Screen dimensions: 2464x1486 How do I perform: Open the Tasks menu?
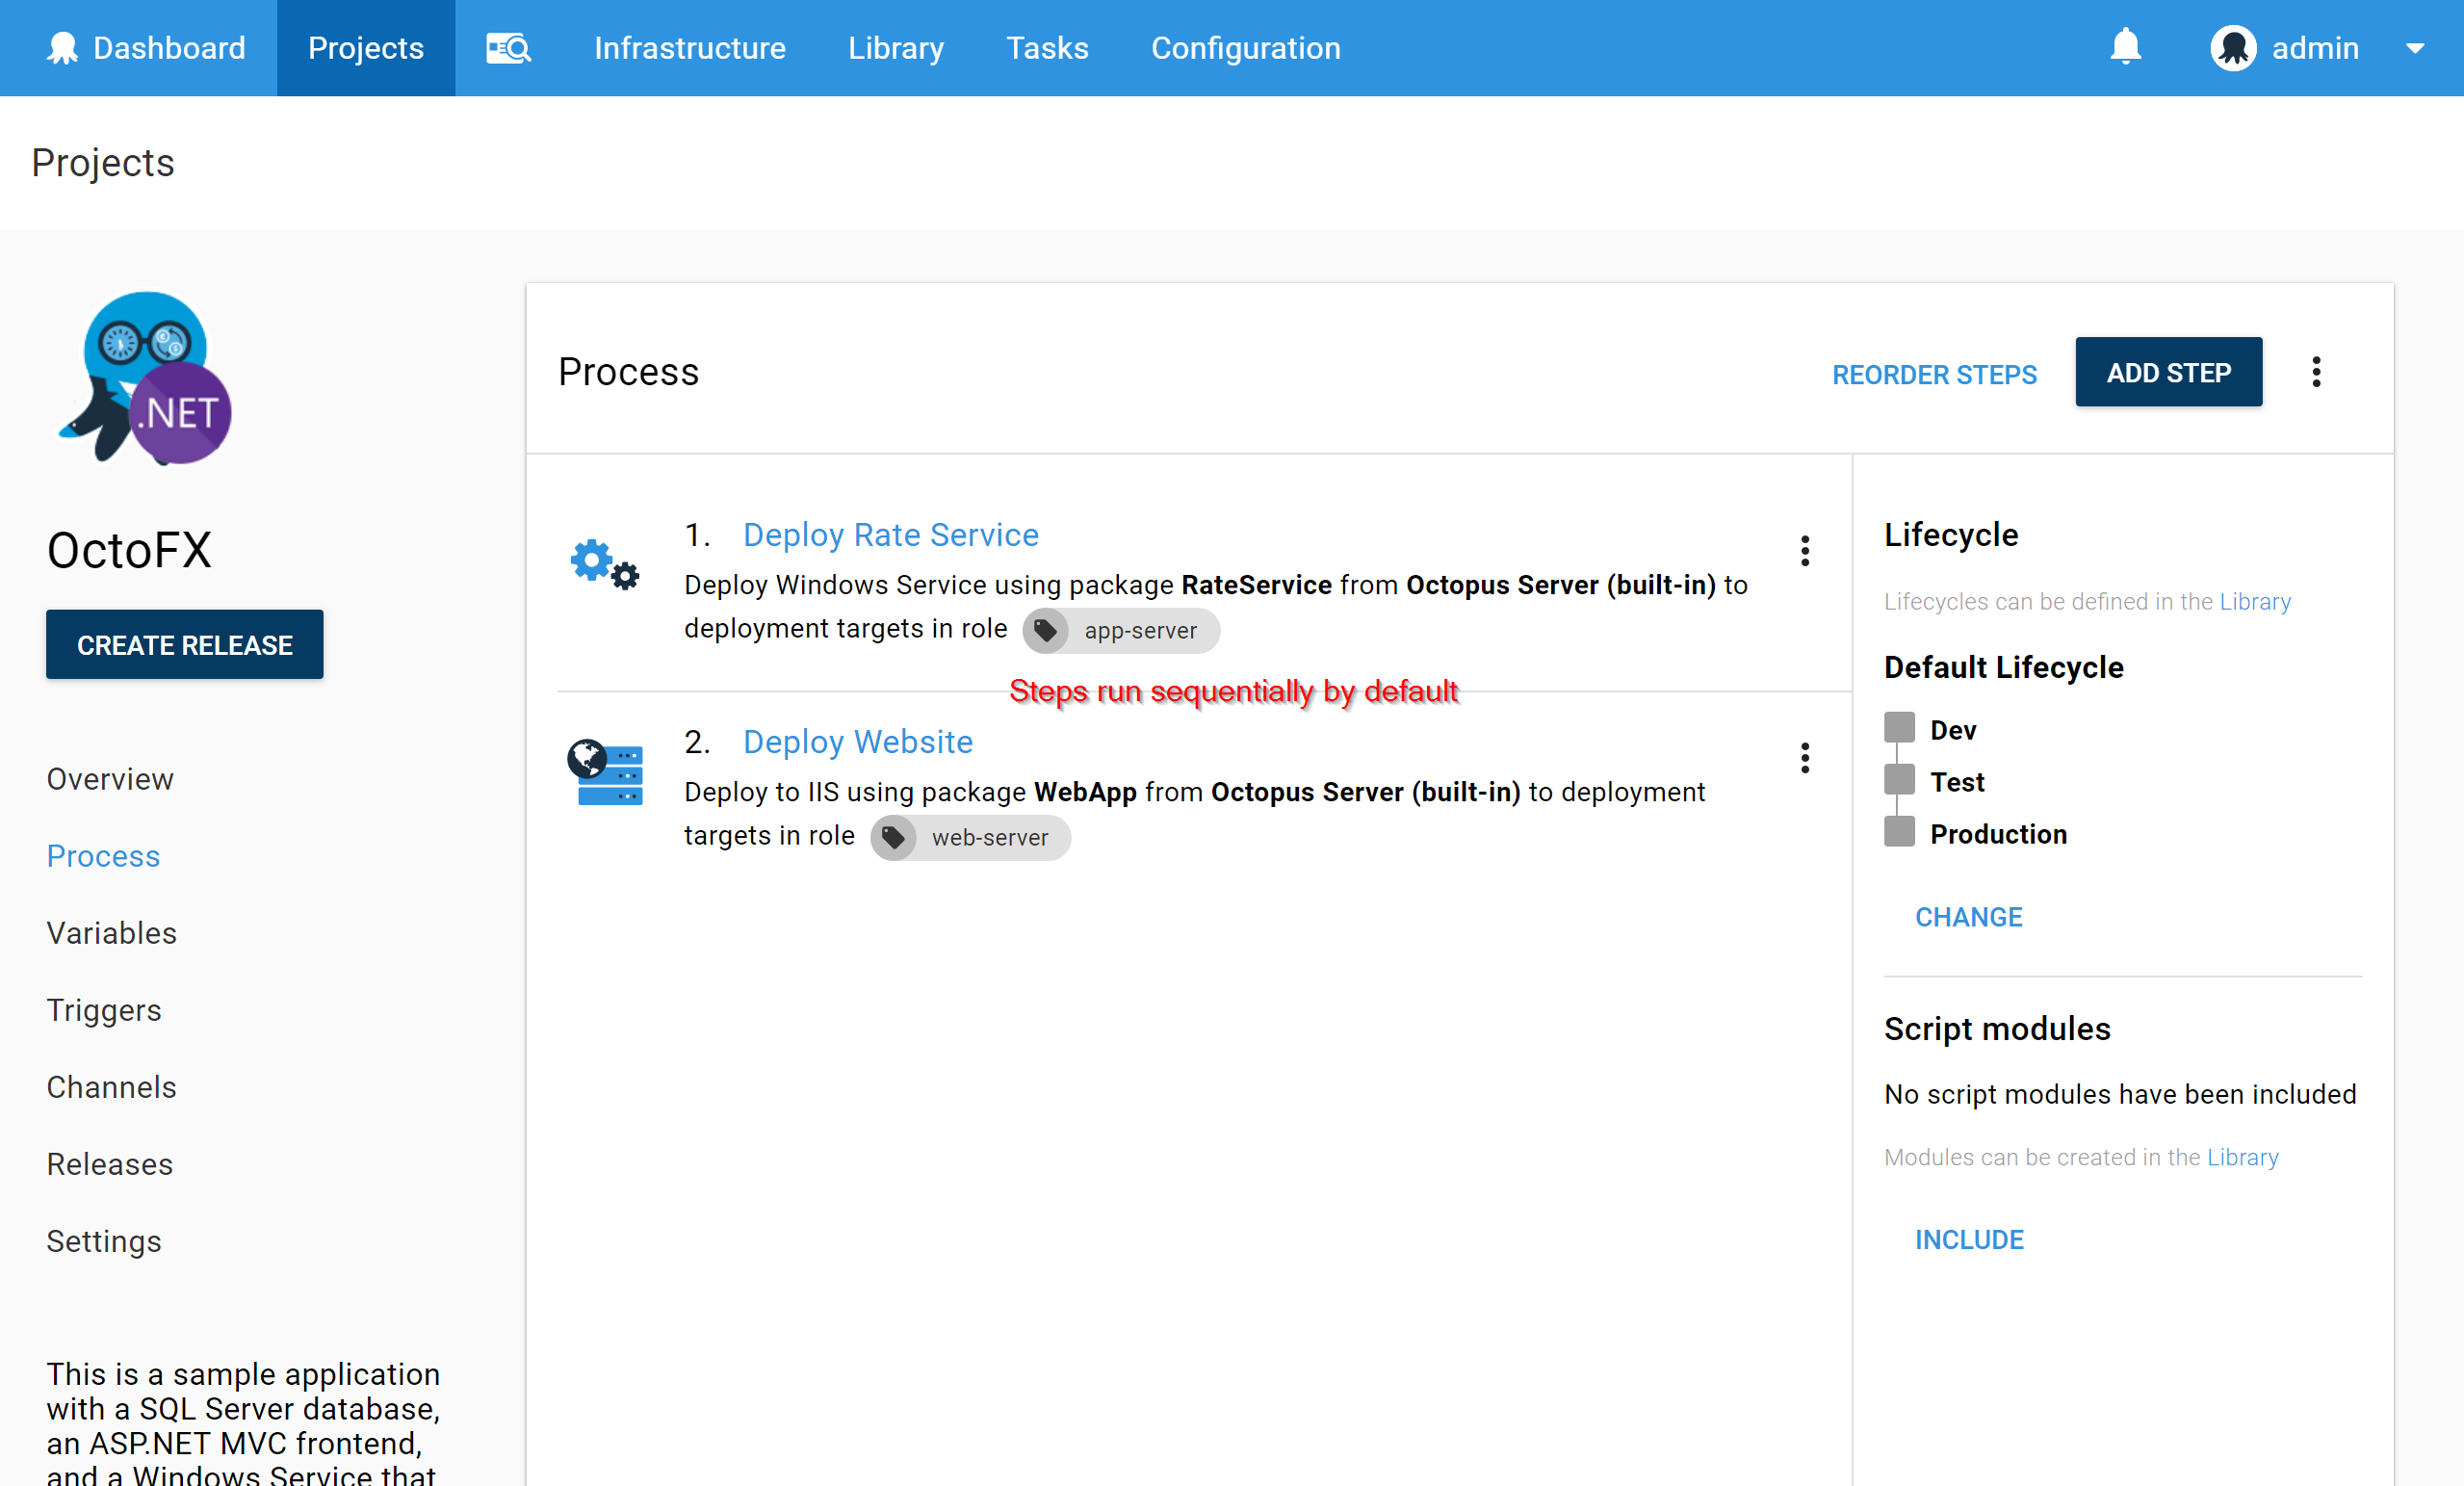[1047, 48]
